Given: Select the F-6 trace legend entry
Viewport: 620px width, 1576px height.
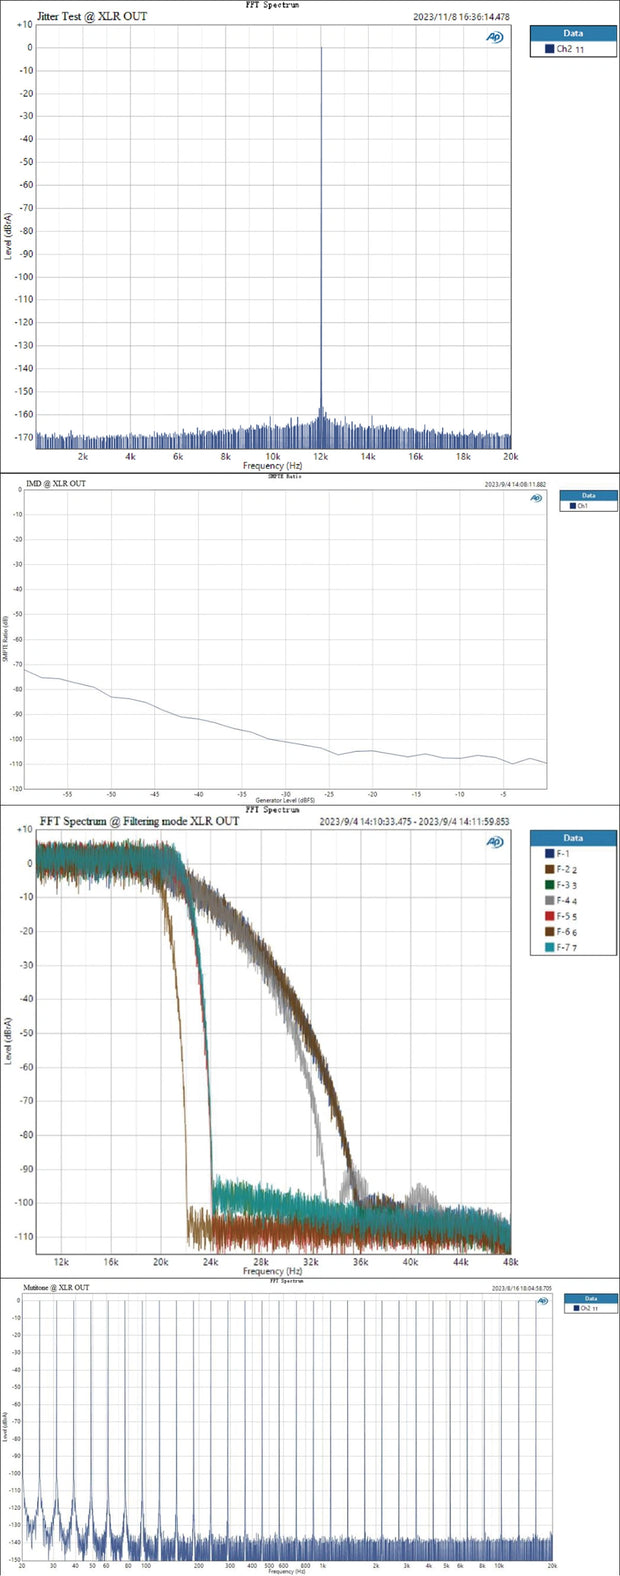Looking at the screenshot, I should pyautogui.click(x=567, y=932).
